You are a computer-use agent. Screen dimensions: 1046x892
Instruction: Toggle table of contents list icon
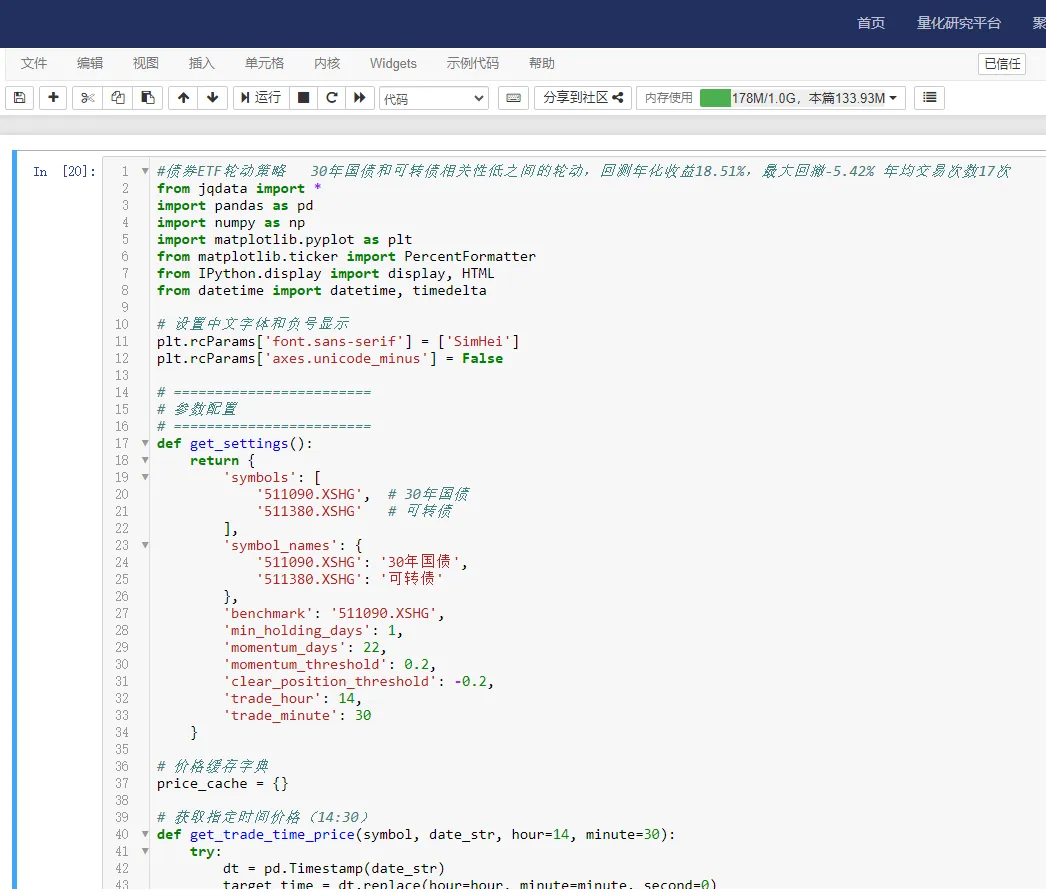click(929, 98)
